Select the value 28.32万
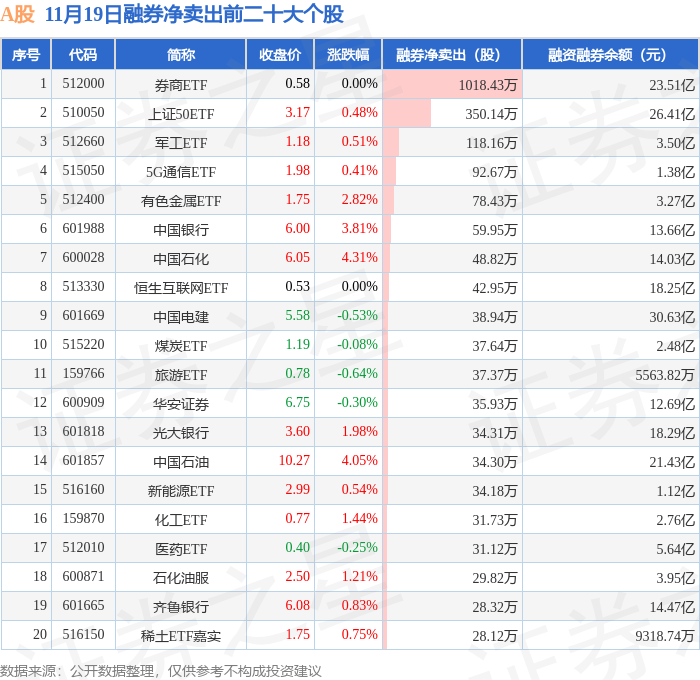This screenshot has width=700, height=680. coord(494,607)
